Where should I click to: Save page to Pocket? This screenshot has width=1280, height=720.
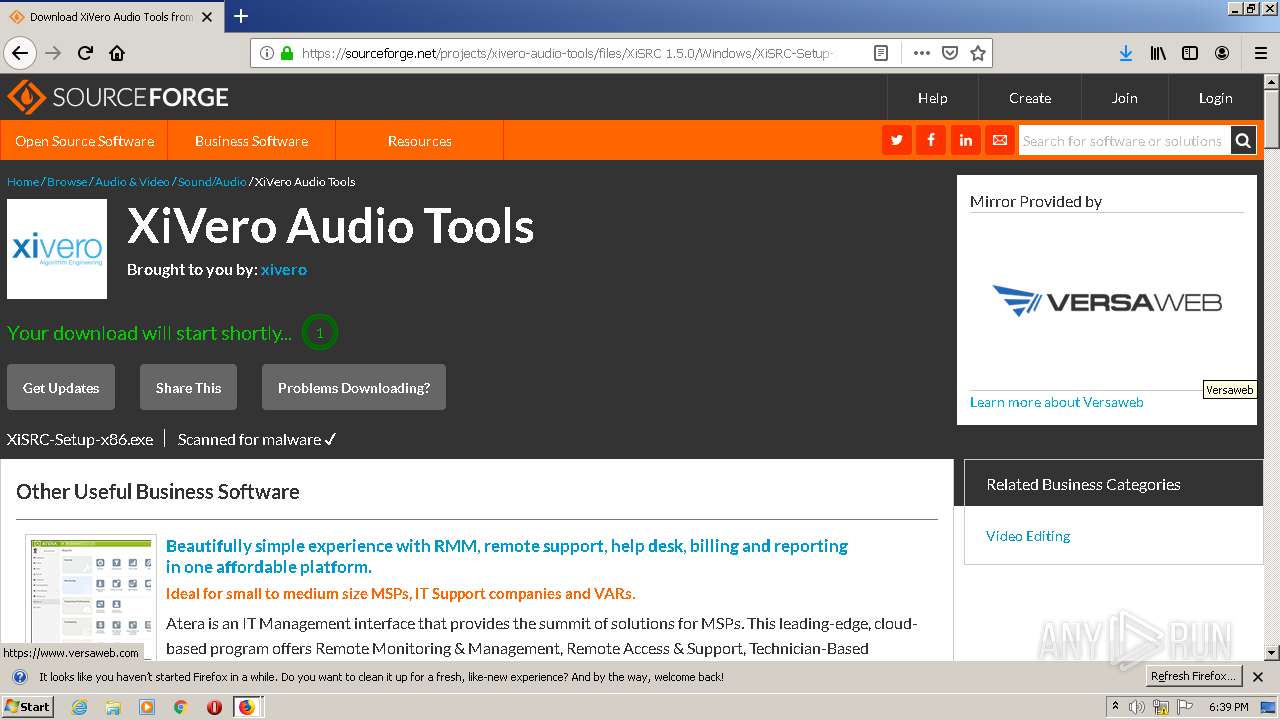(950, 53)
